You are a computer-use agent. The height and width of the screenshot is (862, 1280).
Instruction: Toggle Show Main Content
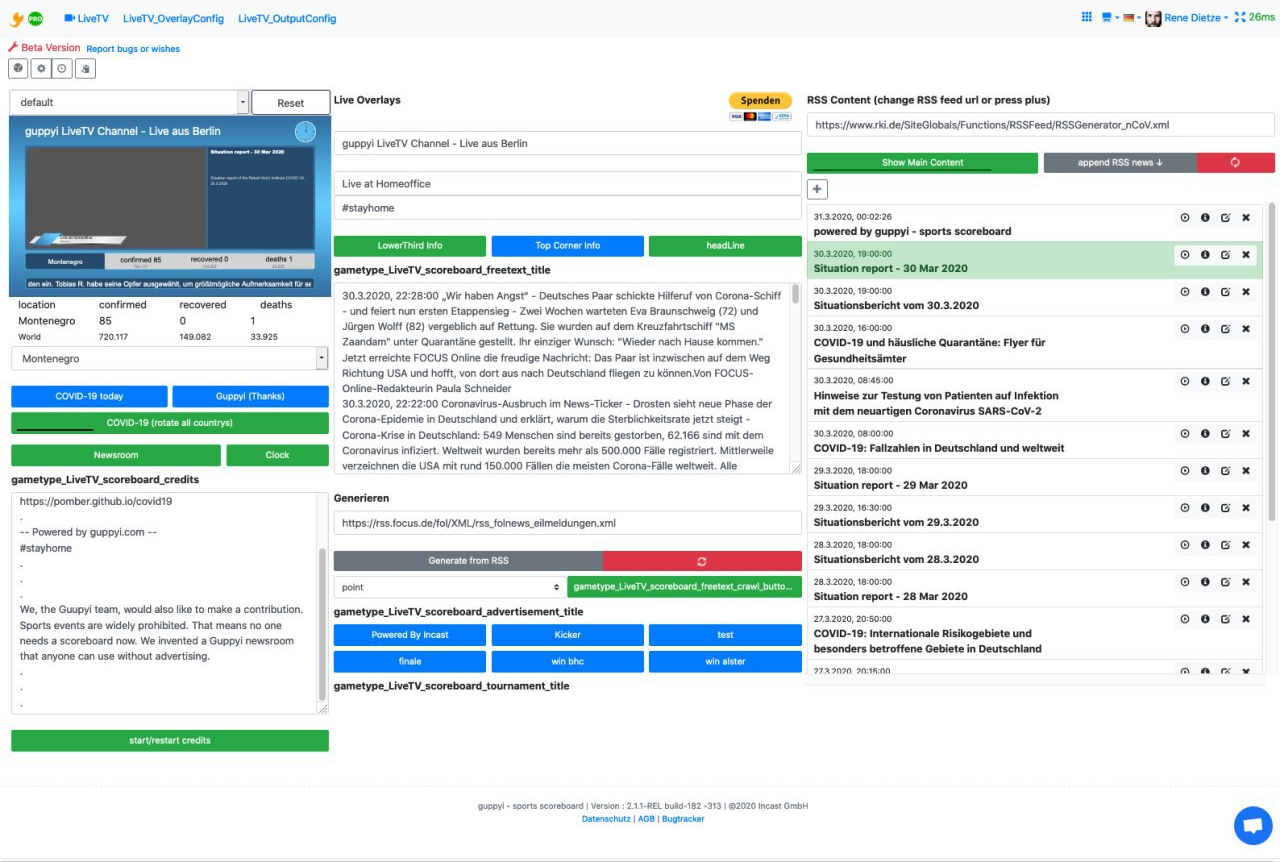[922, 163]
